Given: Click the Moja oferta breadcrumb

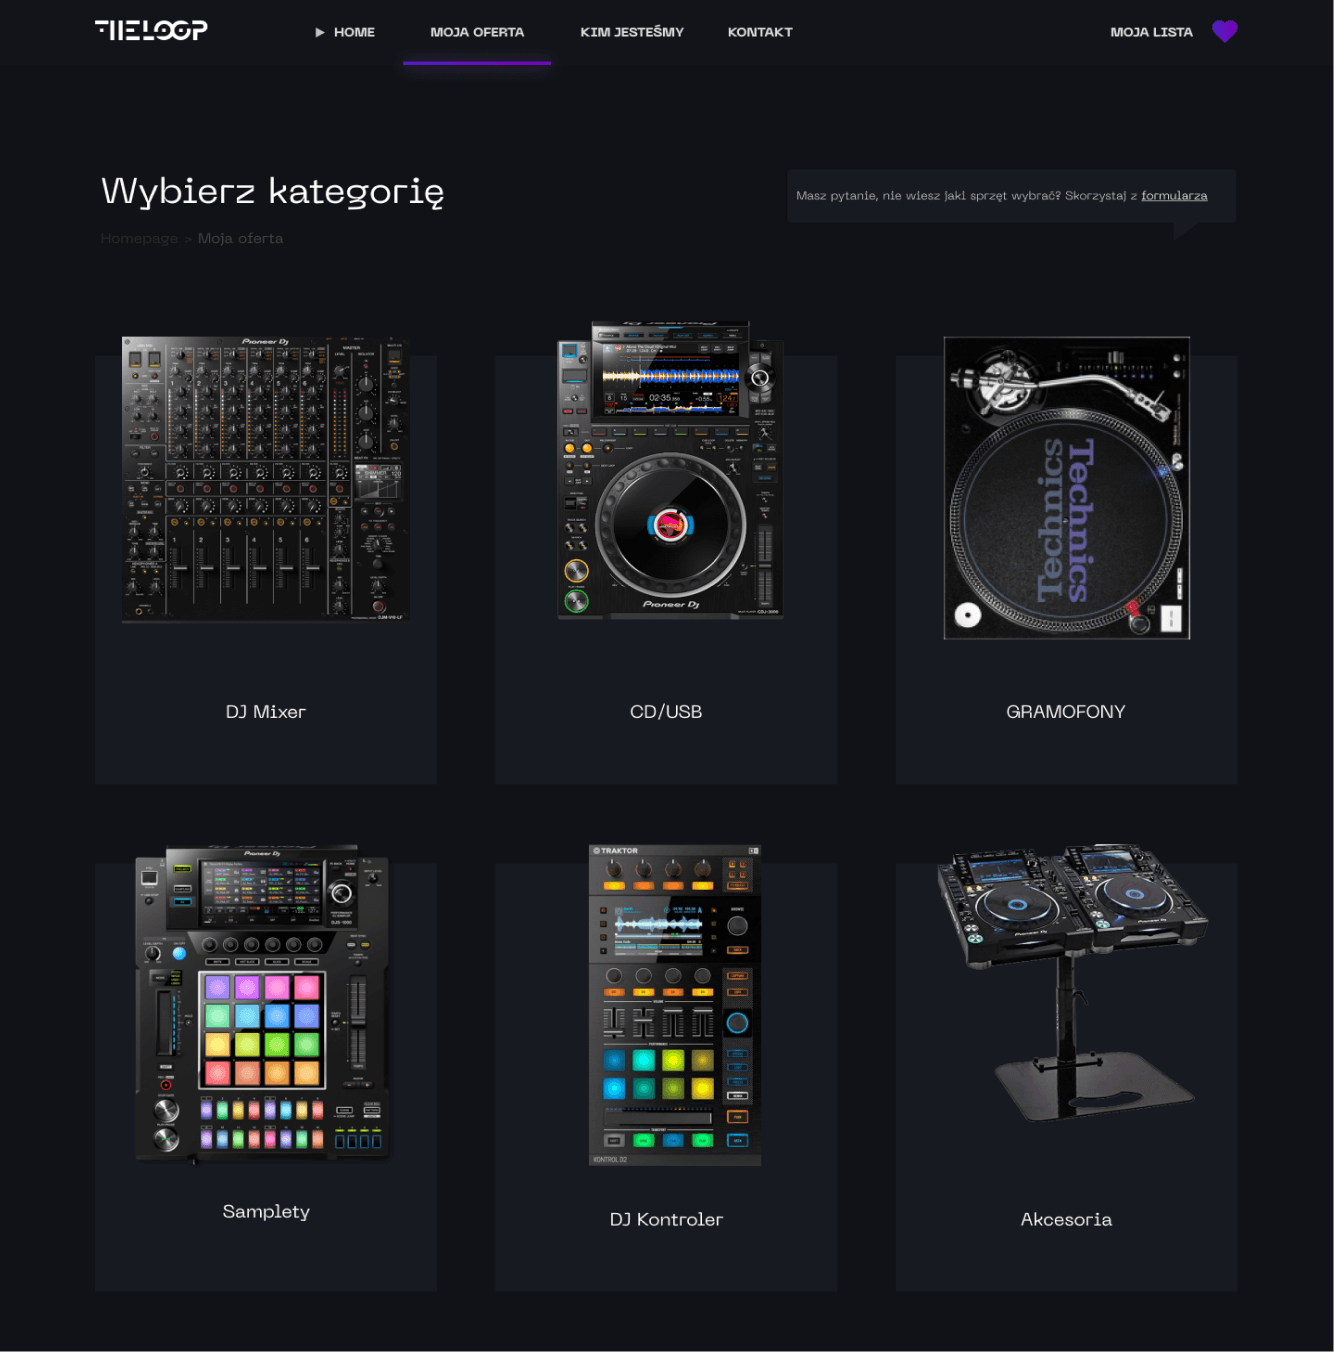Looking at the screenshot, I should (240, 239).
